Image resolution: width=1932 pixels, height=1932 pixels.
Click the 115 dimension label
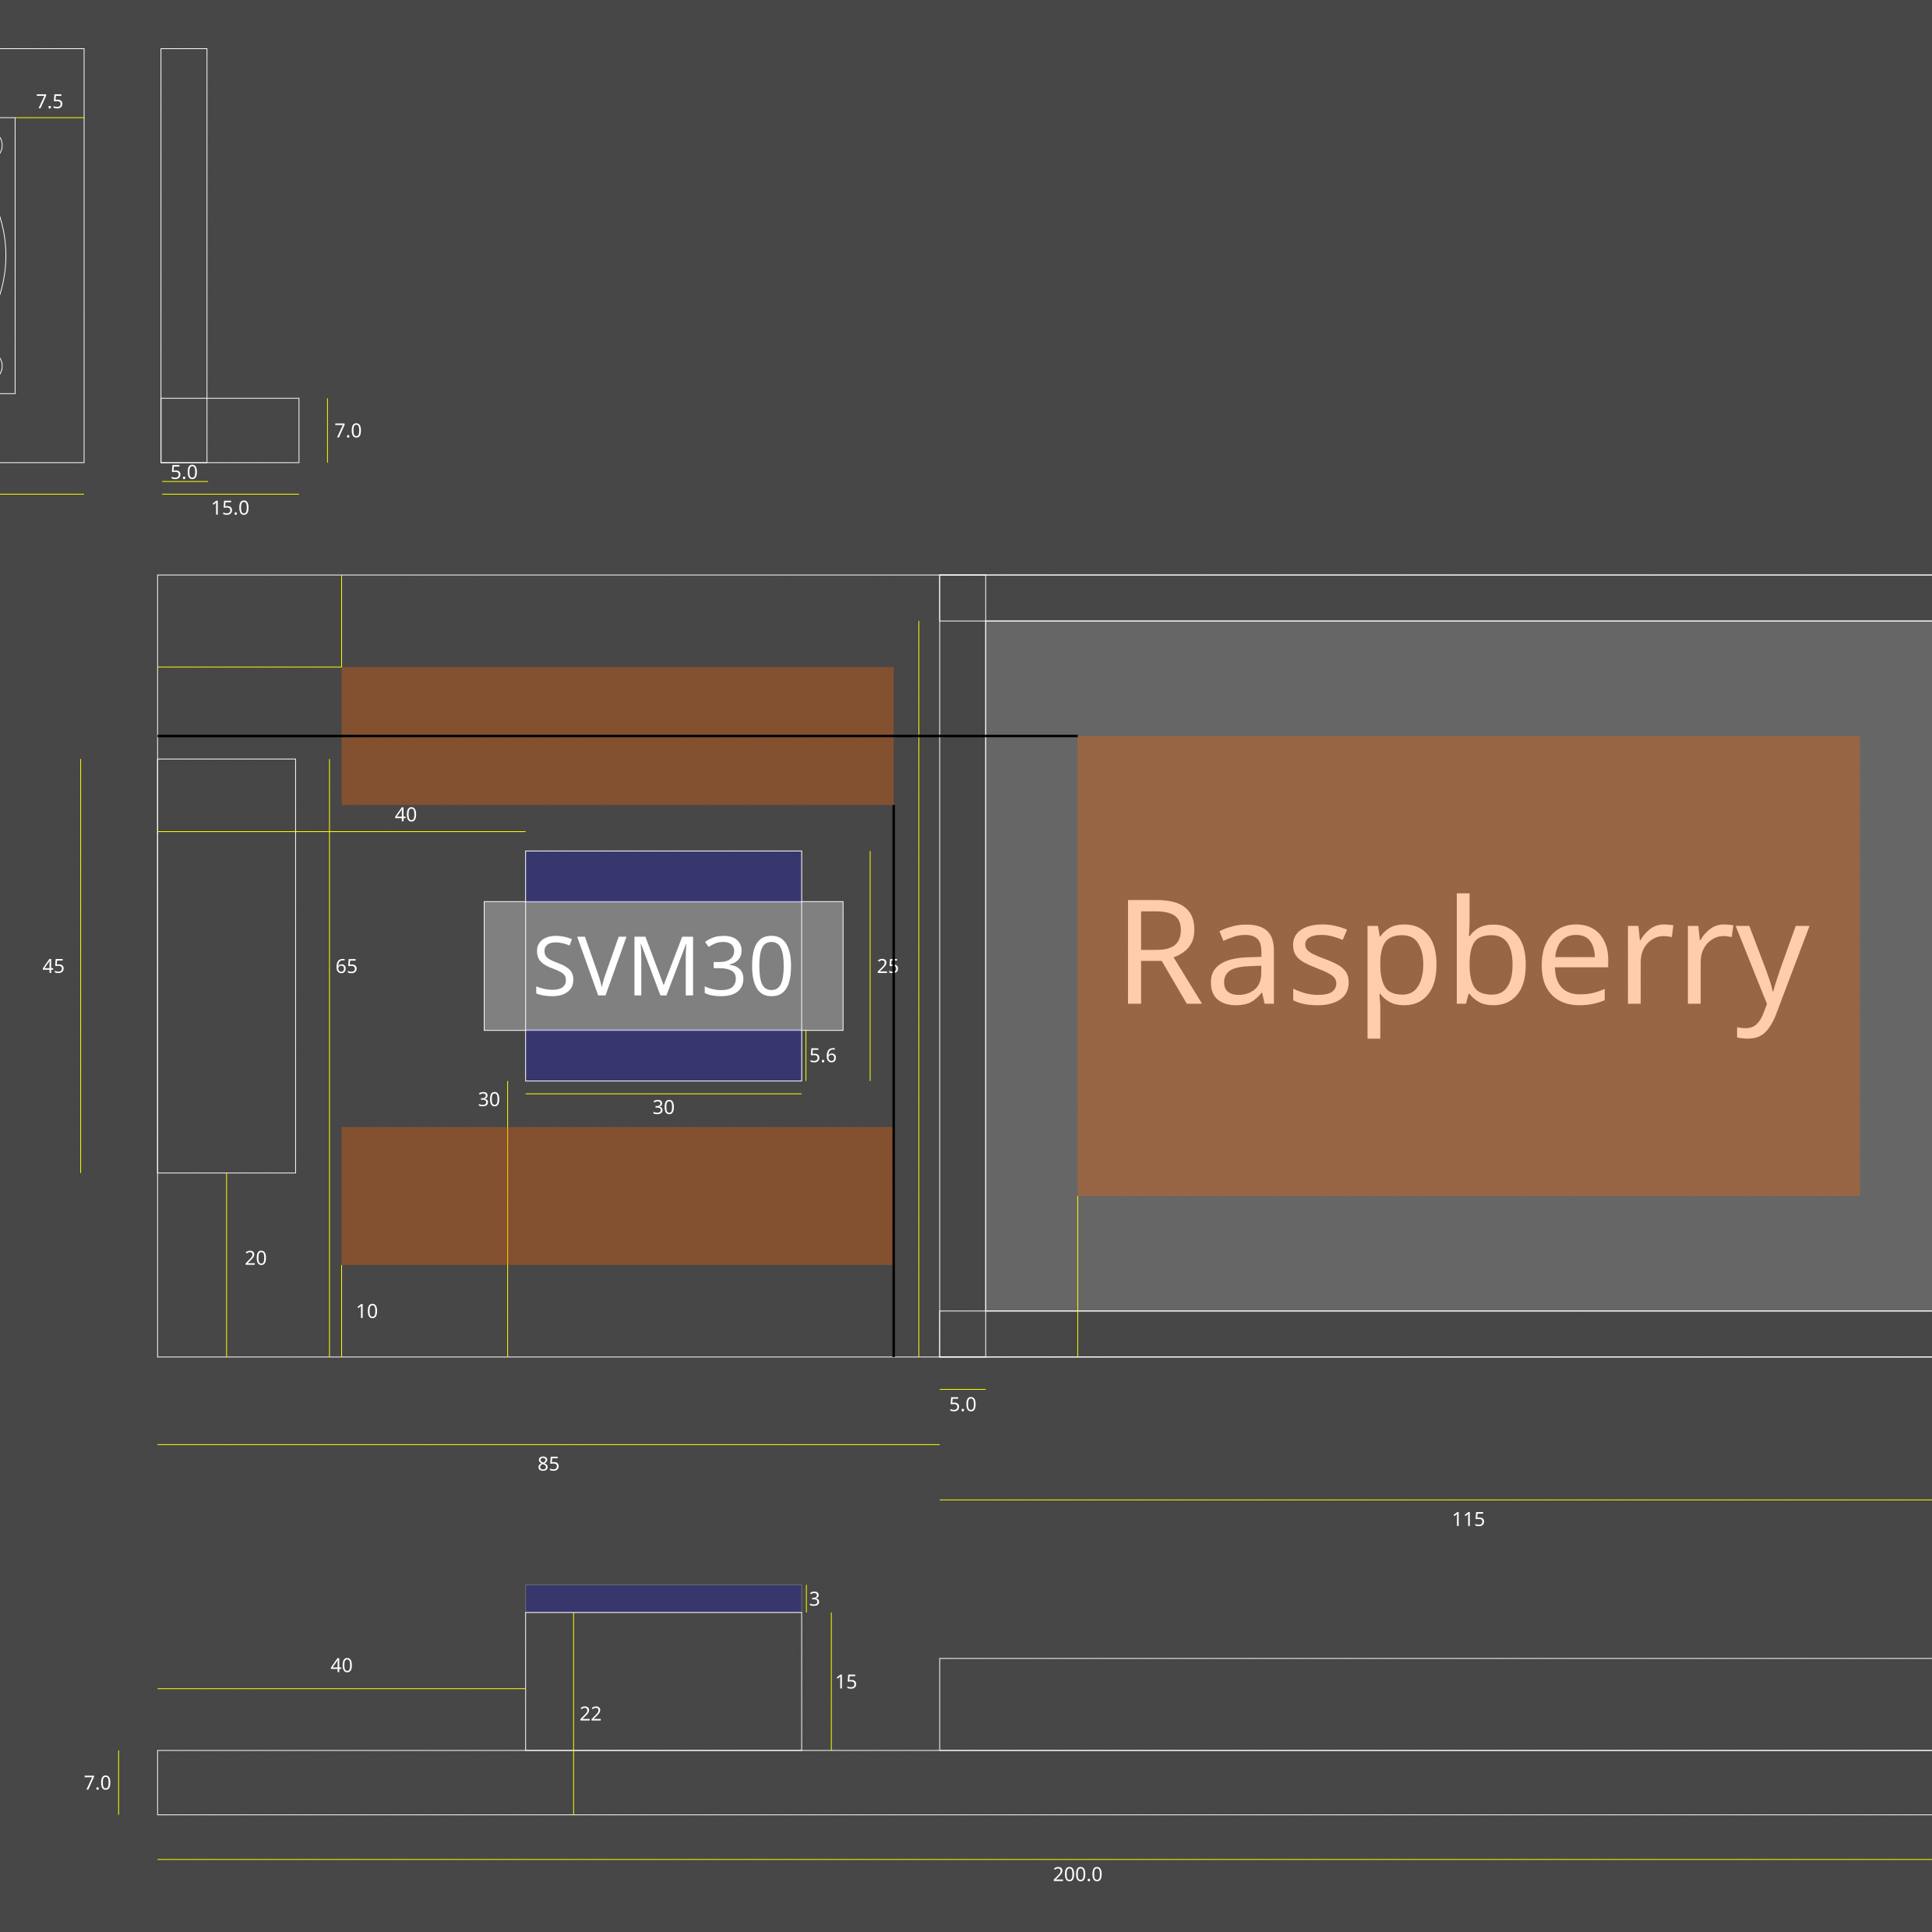point(1468,1519)
